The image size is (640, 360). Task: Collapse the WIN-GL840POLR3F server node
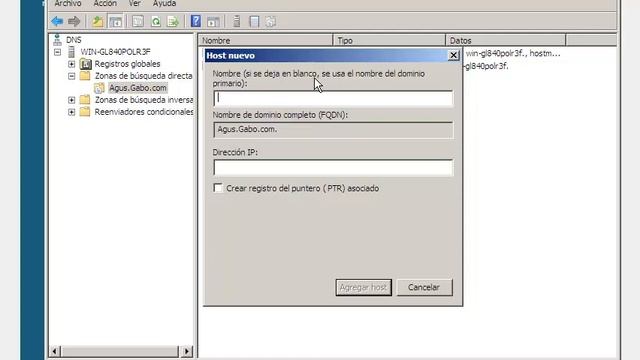[58, 52]
